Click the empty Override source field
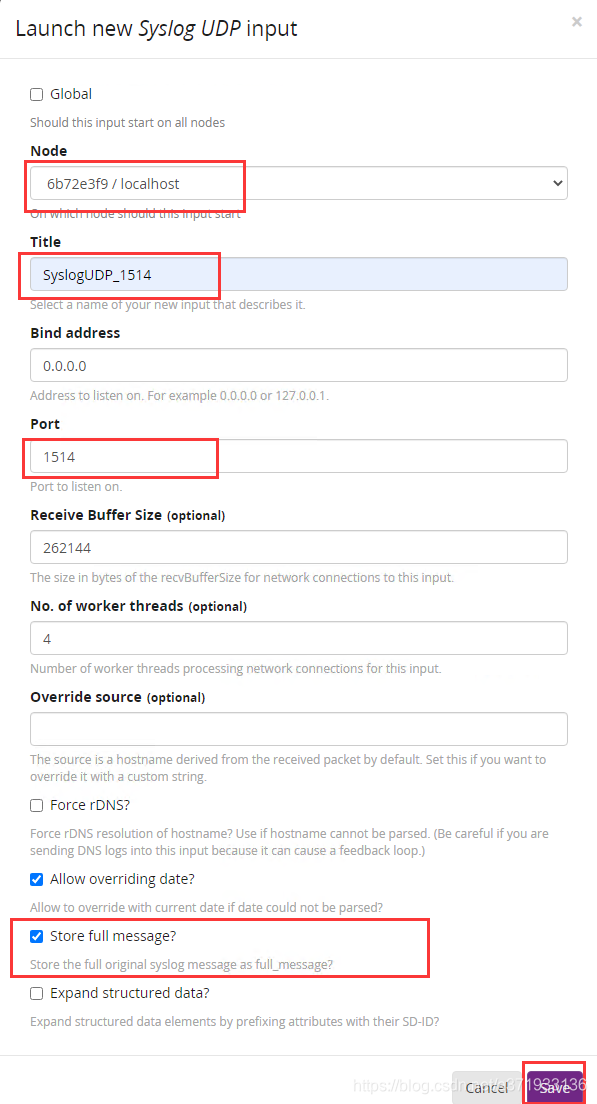The width and height of the screenshot is (597, 1104). 300,729
